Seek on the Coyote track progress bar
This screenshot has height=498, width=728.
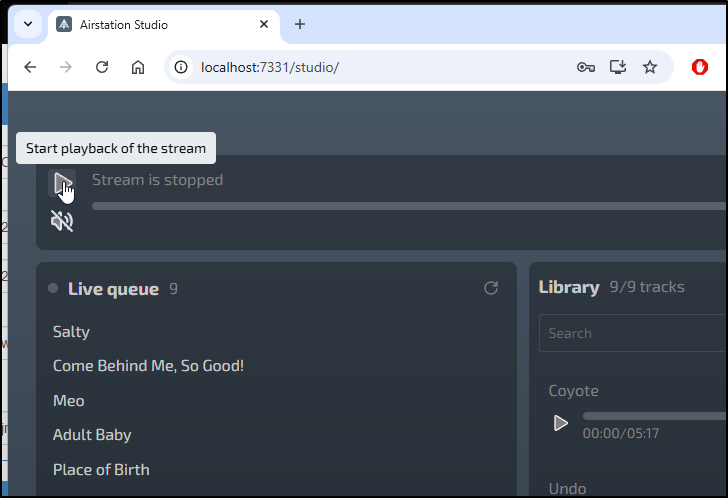coord(655,416)
